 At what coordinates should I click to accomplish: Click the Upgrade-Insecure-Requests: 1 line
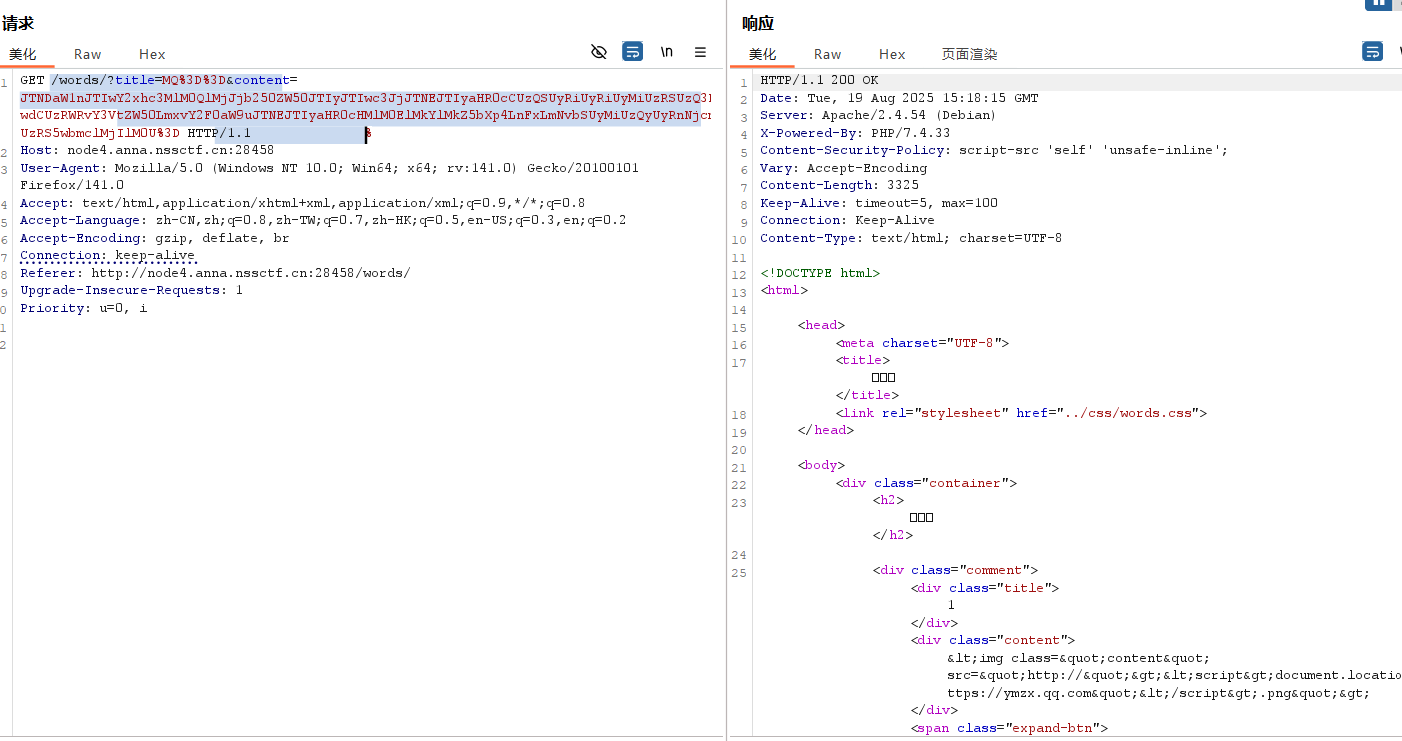pos(131,290)
